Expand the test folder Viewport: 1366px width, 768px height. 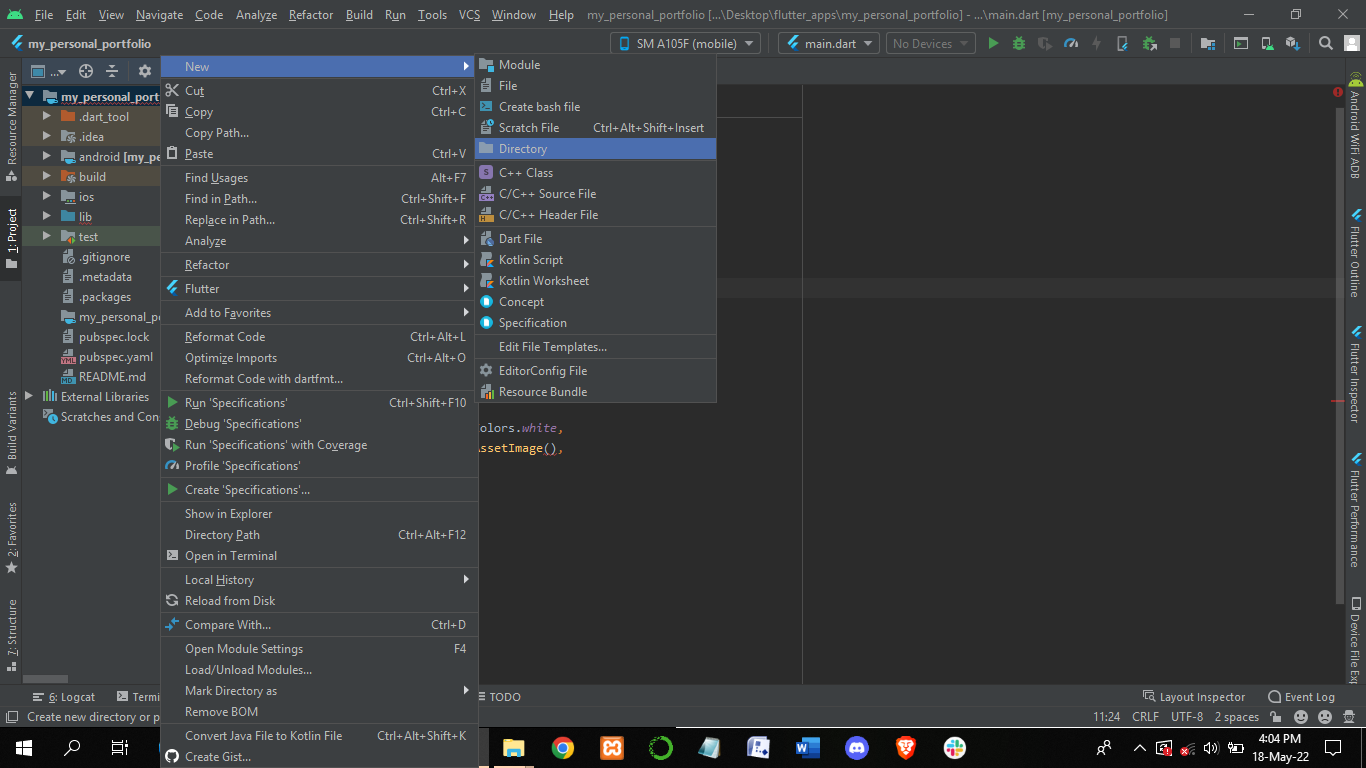[46, 237]
